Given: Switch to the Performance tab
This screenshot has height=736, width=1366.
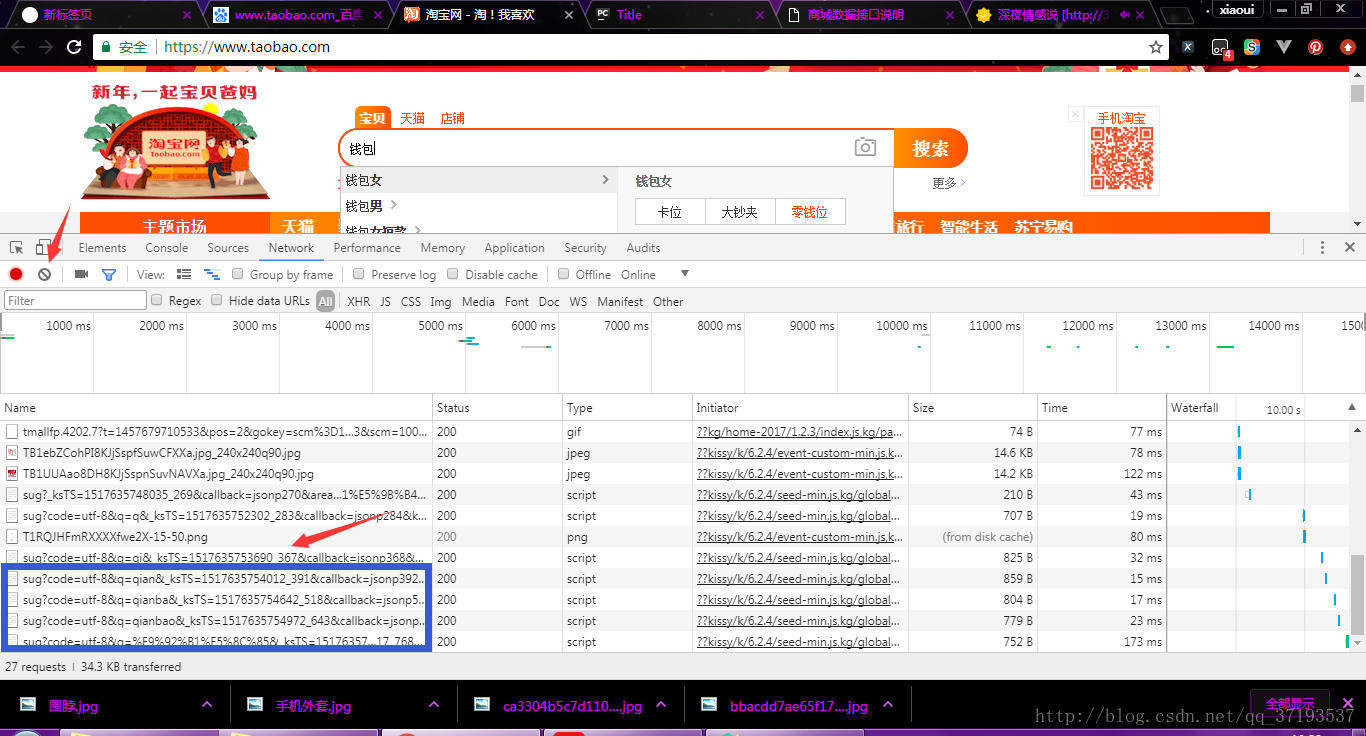Looking at the screenshot, I should click(367, 248).
